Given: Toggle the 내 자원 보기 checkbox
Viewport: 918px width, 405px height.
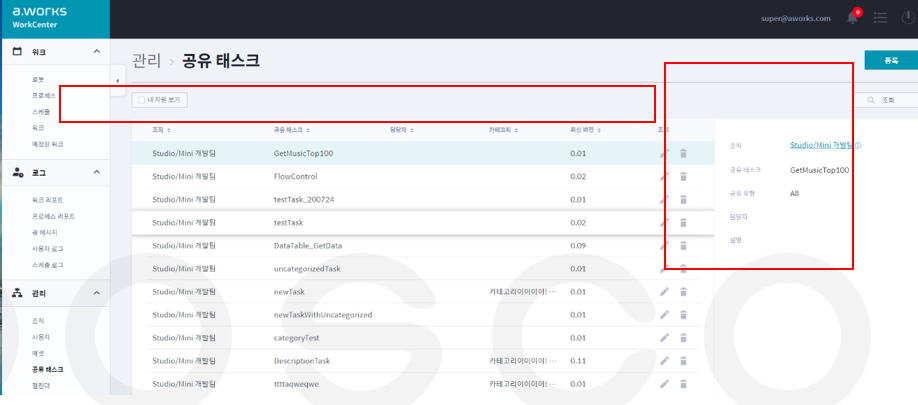Looking at the screenshot, I should 141,100.
